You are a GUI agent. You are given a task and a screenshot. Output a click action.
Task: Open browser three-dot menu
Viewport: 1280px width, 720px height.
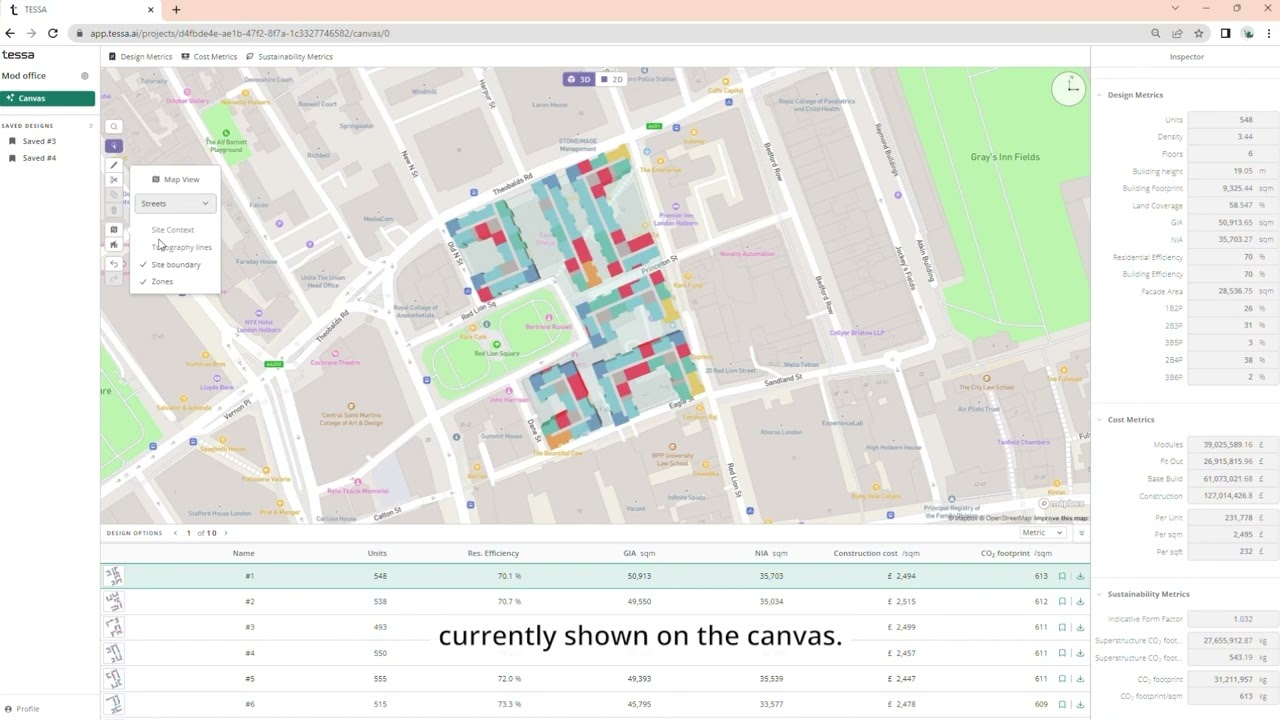pyautogui.click(x=1270, y=33)
